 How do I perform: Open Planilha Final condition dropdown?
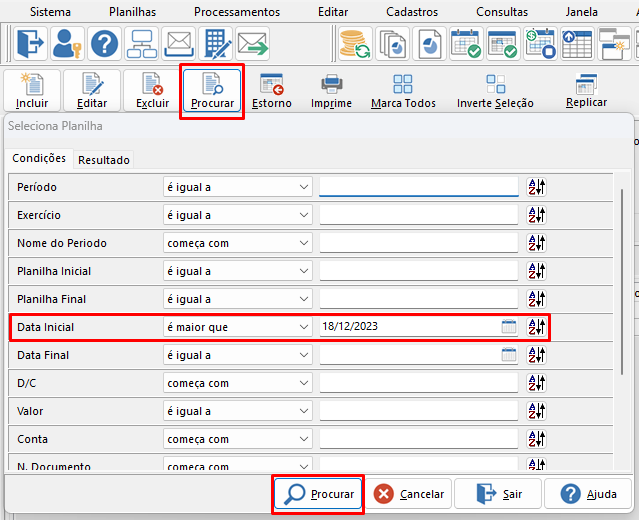point(238,299)
